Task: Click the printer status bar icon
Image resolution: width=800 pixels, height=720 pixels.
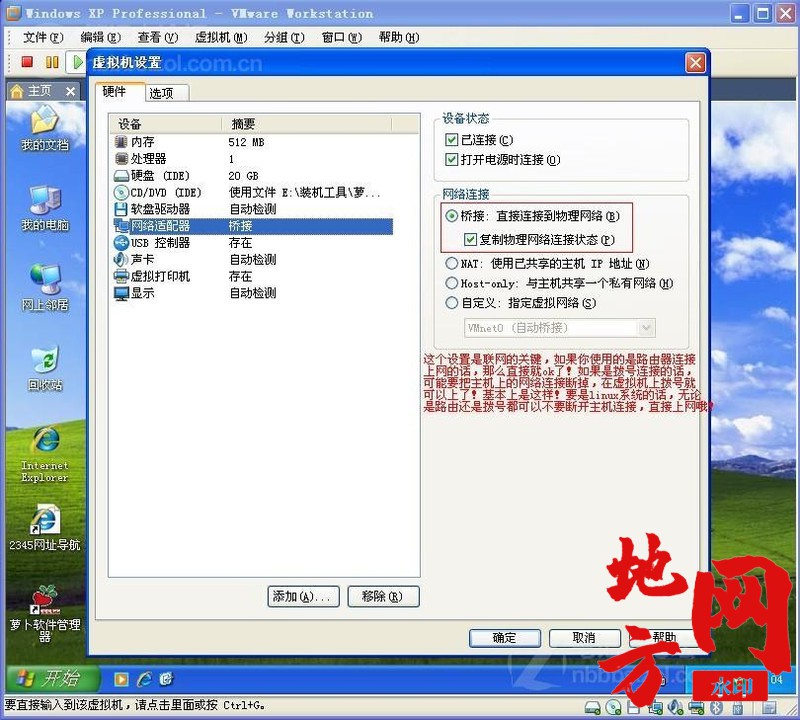Action: (x=696, y=707)
